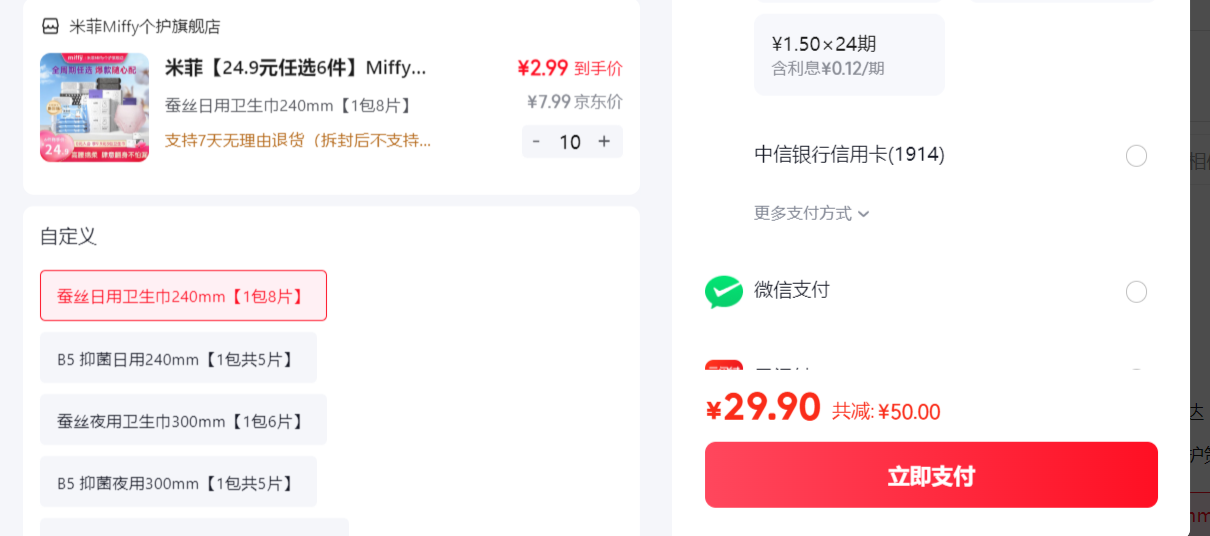1210x536 pixels.
Task: Click the green WeChat Pay icon
Action: [x=724, y=291]
